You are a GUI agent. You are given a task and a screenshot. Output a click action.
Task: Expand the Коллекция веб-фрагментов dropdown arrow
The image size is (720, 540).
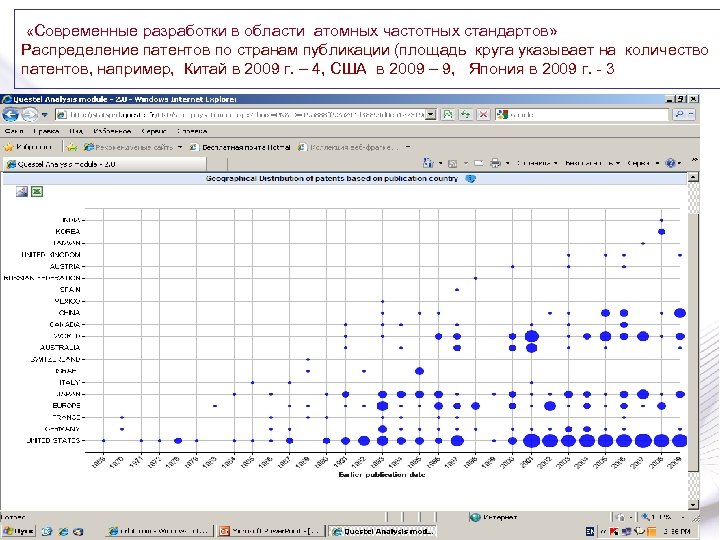[408, 147]
